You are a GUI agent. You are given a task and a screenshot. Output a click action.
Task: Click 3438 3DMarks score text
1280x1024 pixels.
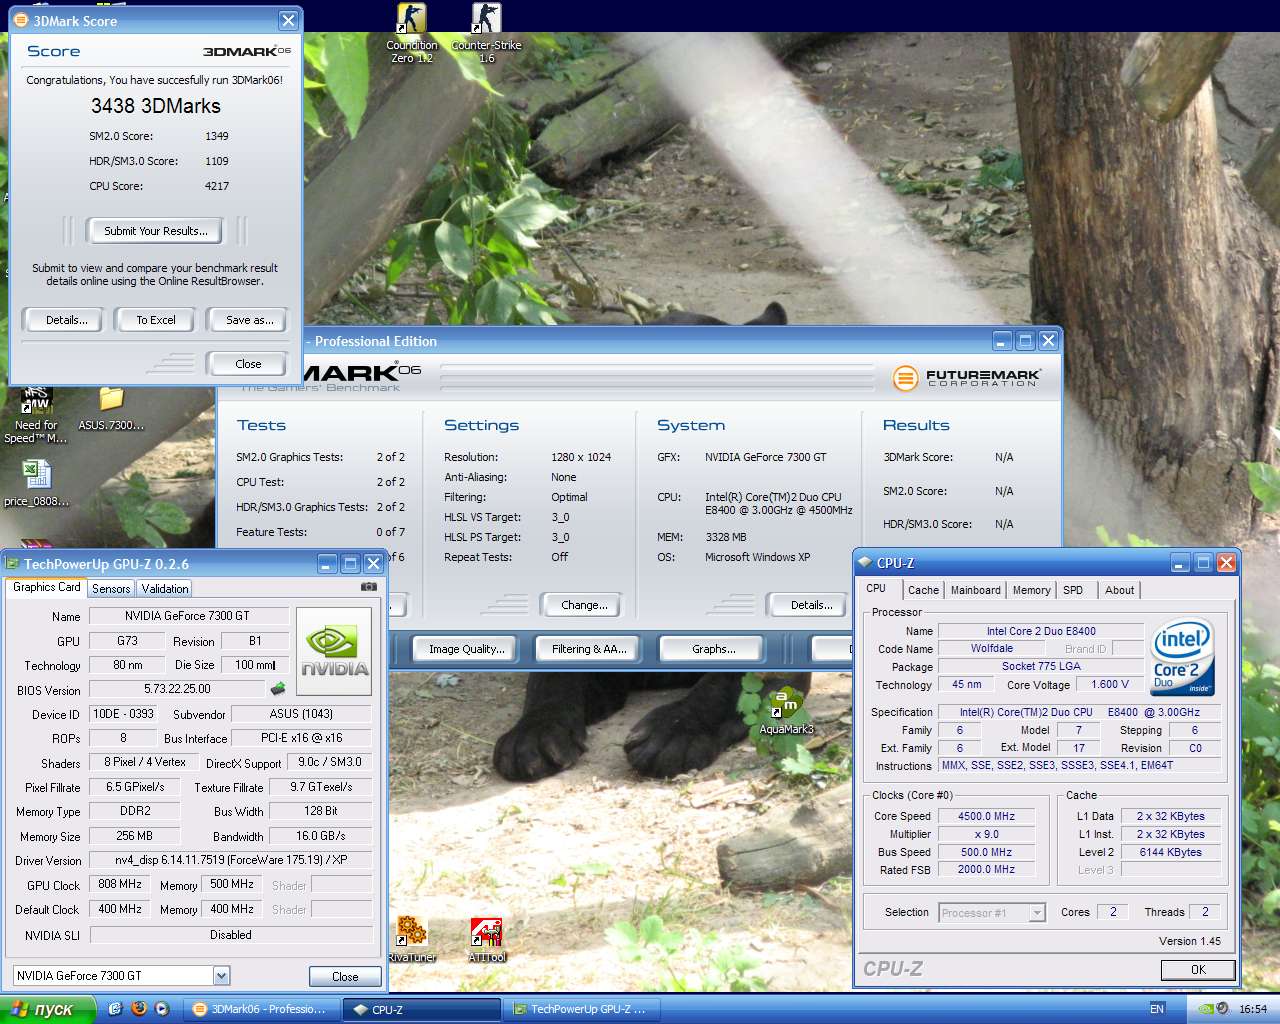pos(155,106)
